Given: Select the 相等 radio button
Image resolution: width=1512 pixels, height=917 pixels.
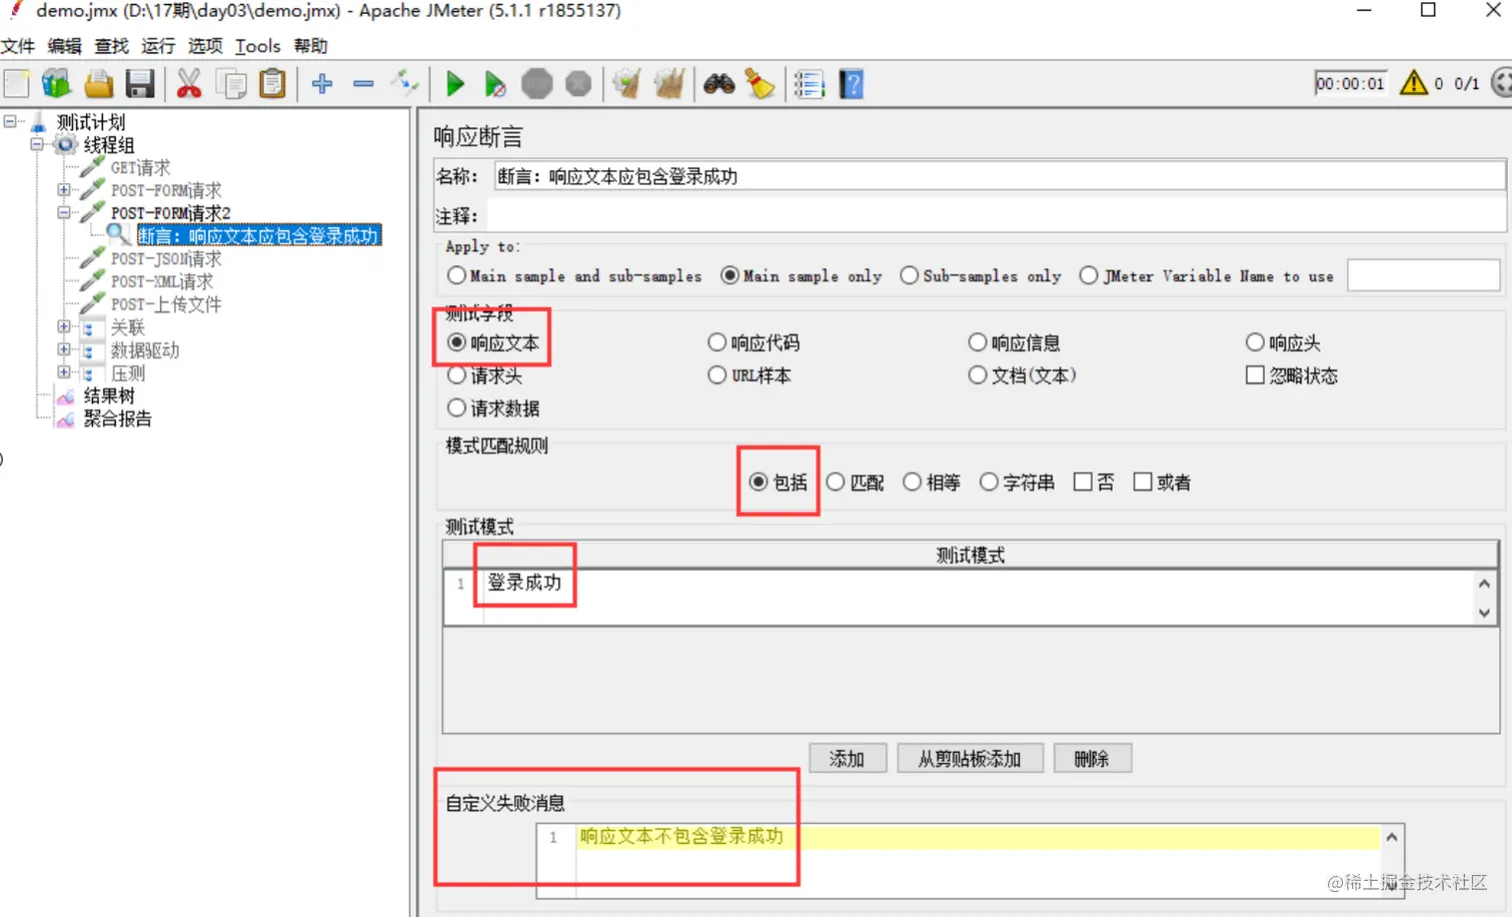Looking at the screenshot, I should pos(912,482).
